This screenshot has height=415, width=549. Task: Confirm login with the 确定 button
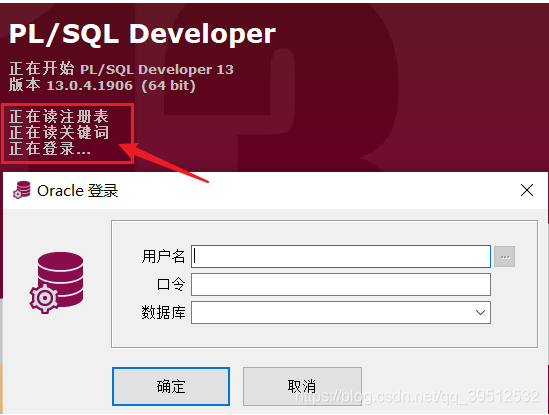(x=171, y=386)
